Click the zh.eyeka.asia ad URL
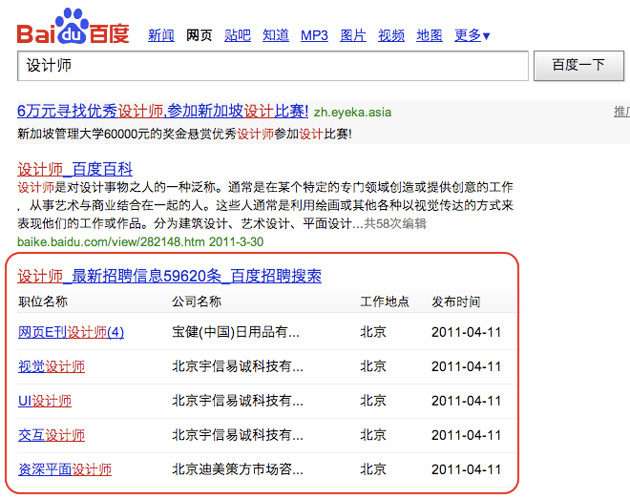Screen dimensions: 630x499 pyautogui.click(x=352, y=112)
